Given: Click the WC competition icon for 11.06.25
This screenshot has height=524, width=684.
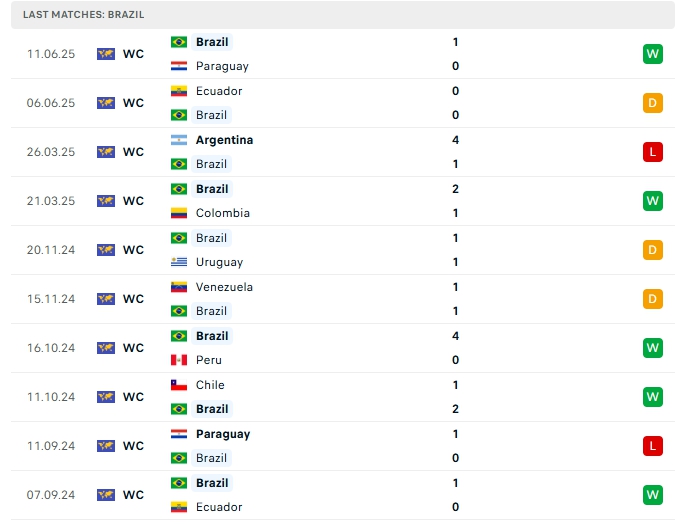Looking at the screenshot, I should pos(106,54).
